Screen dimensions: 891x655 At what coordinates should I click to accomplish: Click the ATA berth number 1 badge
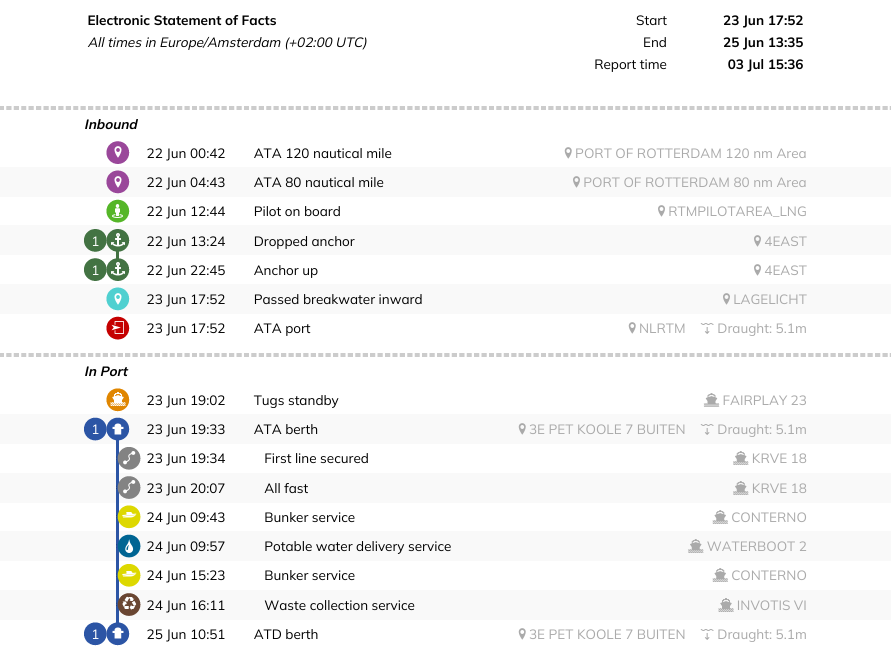click(x=95, y=429)
